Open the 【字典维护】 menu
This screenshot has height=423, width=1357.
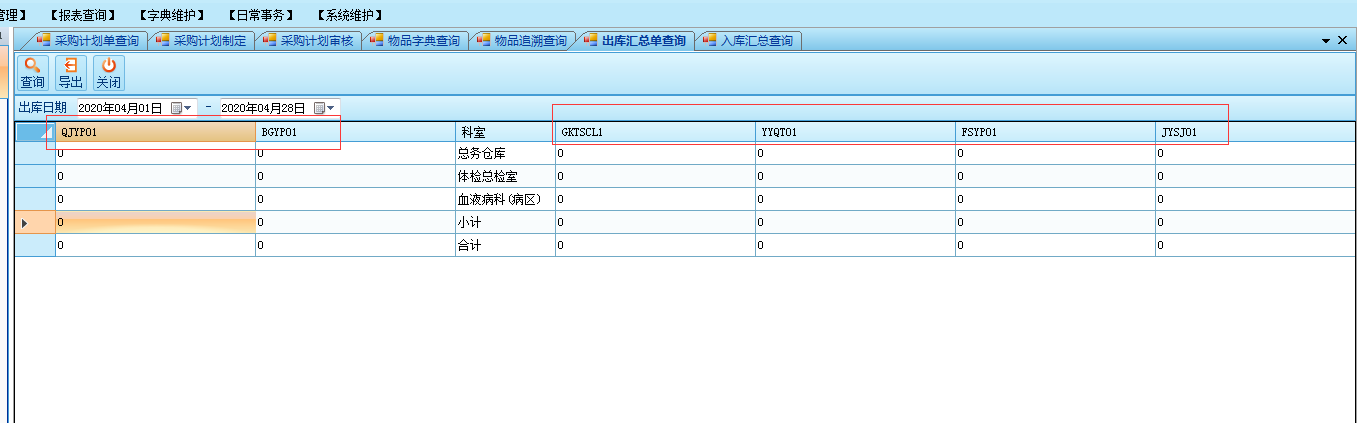pyautogui.click(x=173, y=15)
